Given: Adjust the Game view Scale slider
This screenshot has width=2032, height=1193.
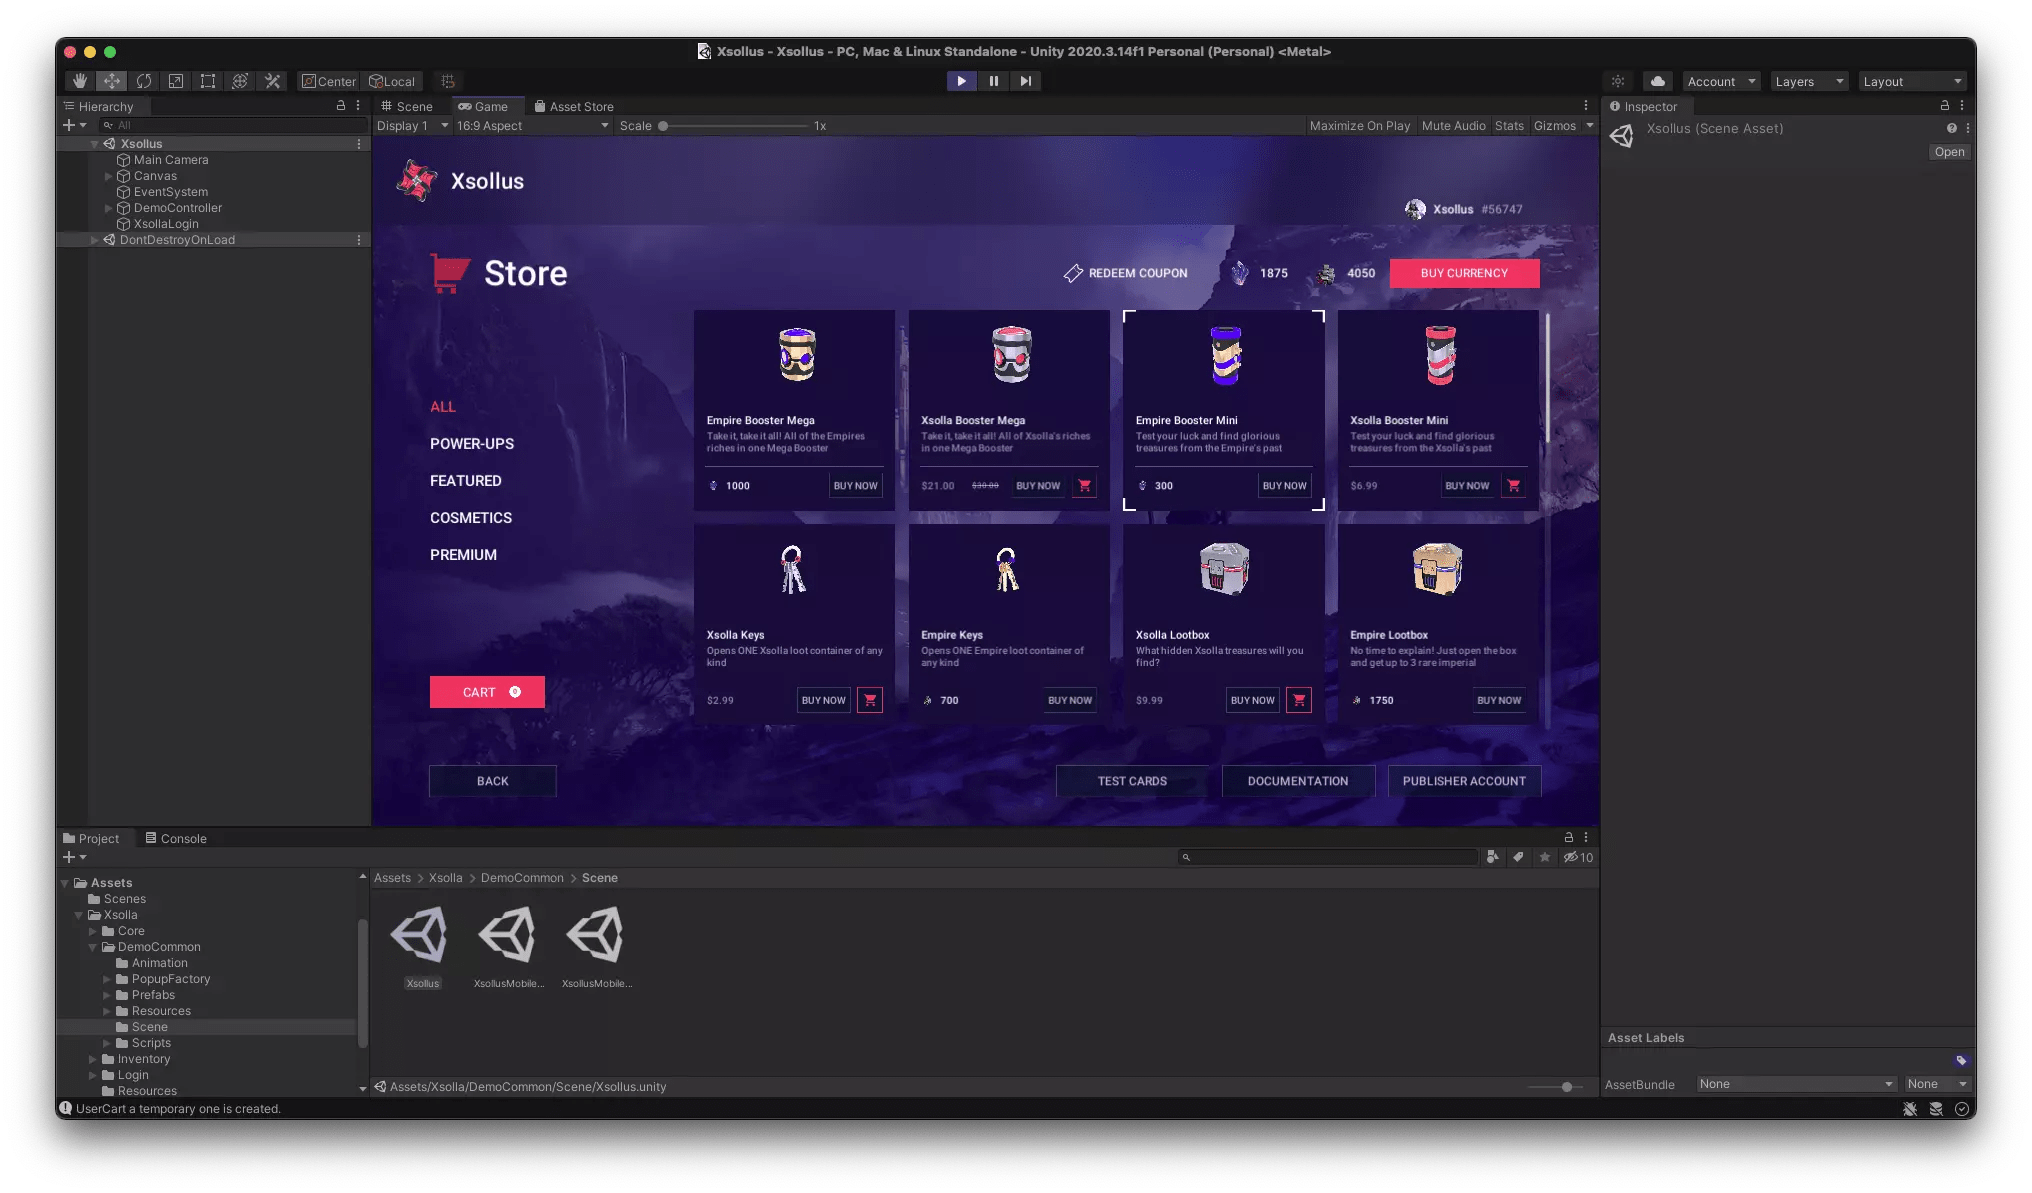Looking at the screenshot, I should (x=733, y=126).
